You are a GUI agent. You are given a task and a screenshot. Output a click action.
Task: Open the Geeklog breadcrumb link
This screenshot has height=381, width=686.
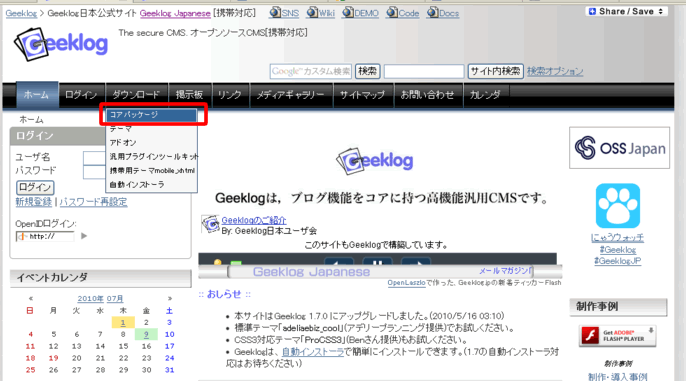coord(21,14)
